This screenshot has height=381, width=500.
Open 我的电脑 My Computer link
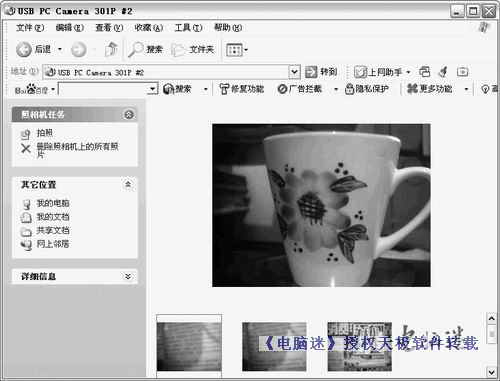[x=53, y=203]
